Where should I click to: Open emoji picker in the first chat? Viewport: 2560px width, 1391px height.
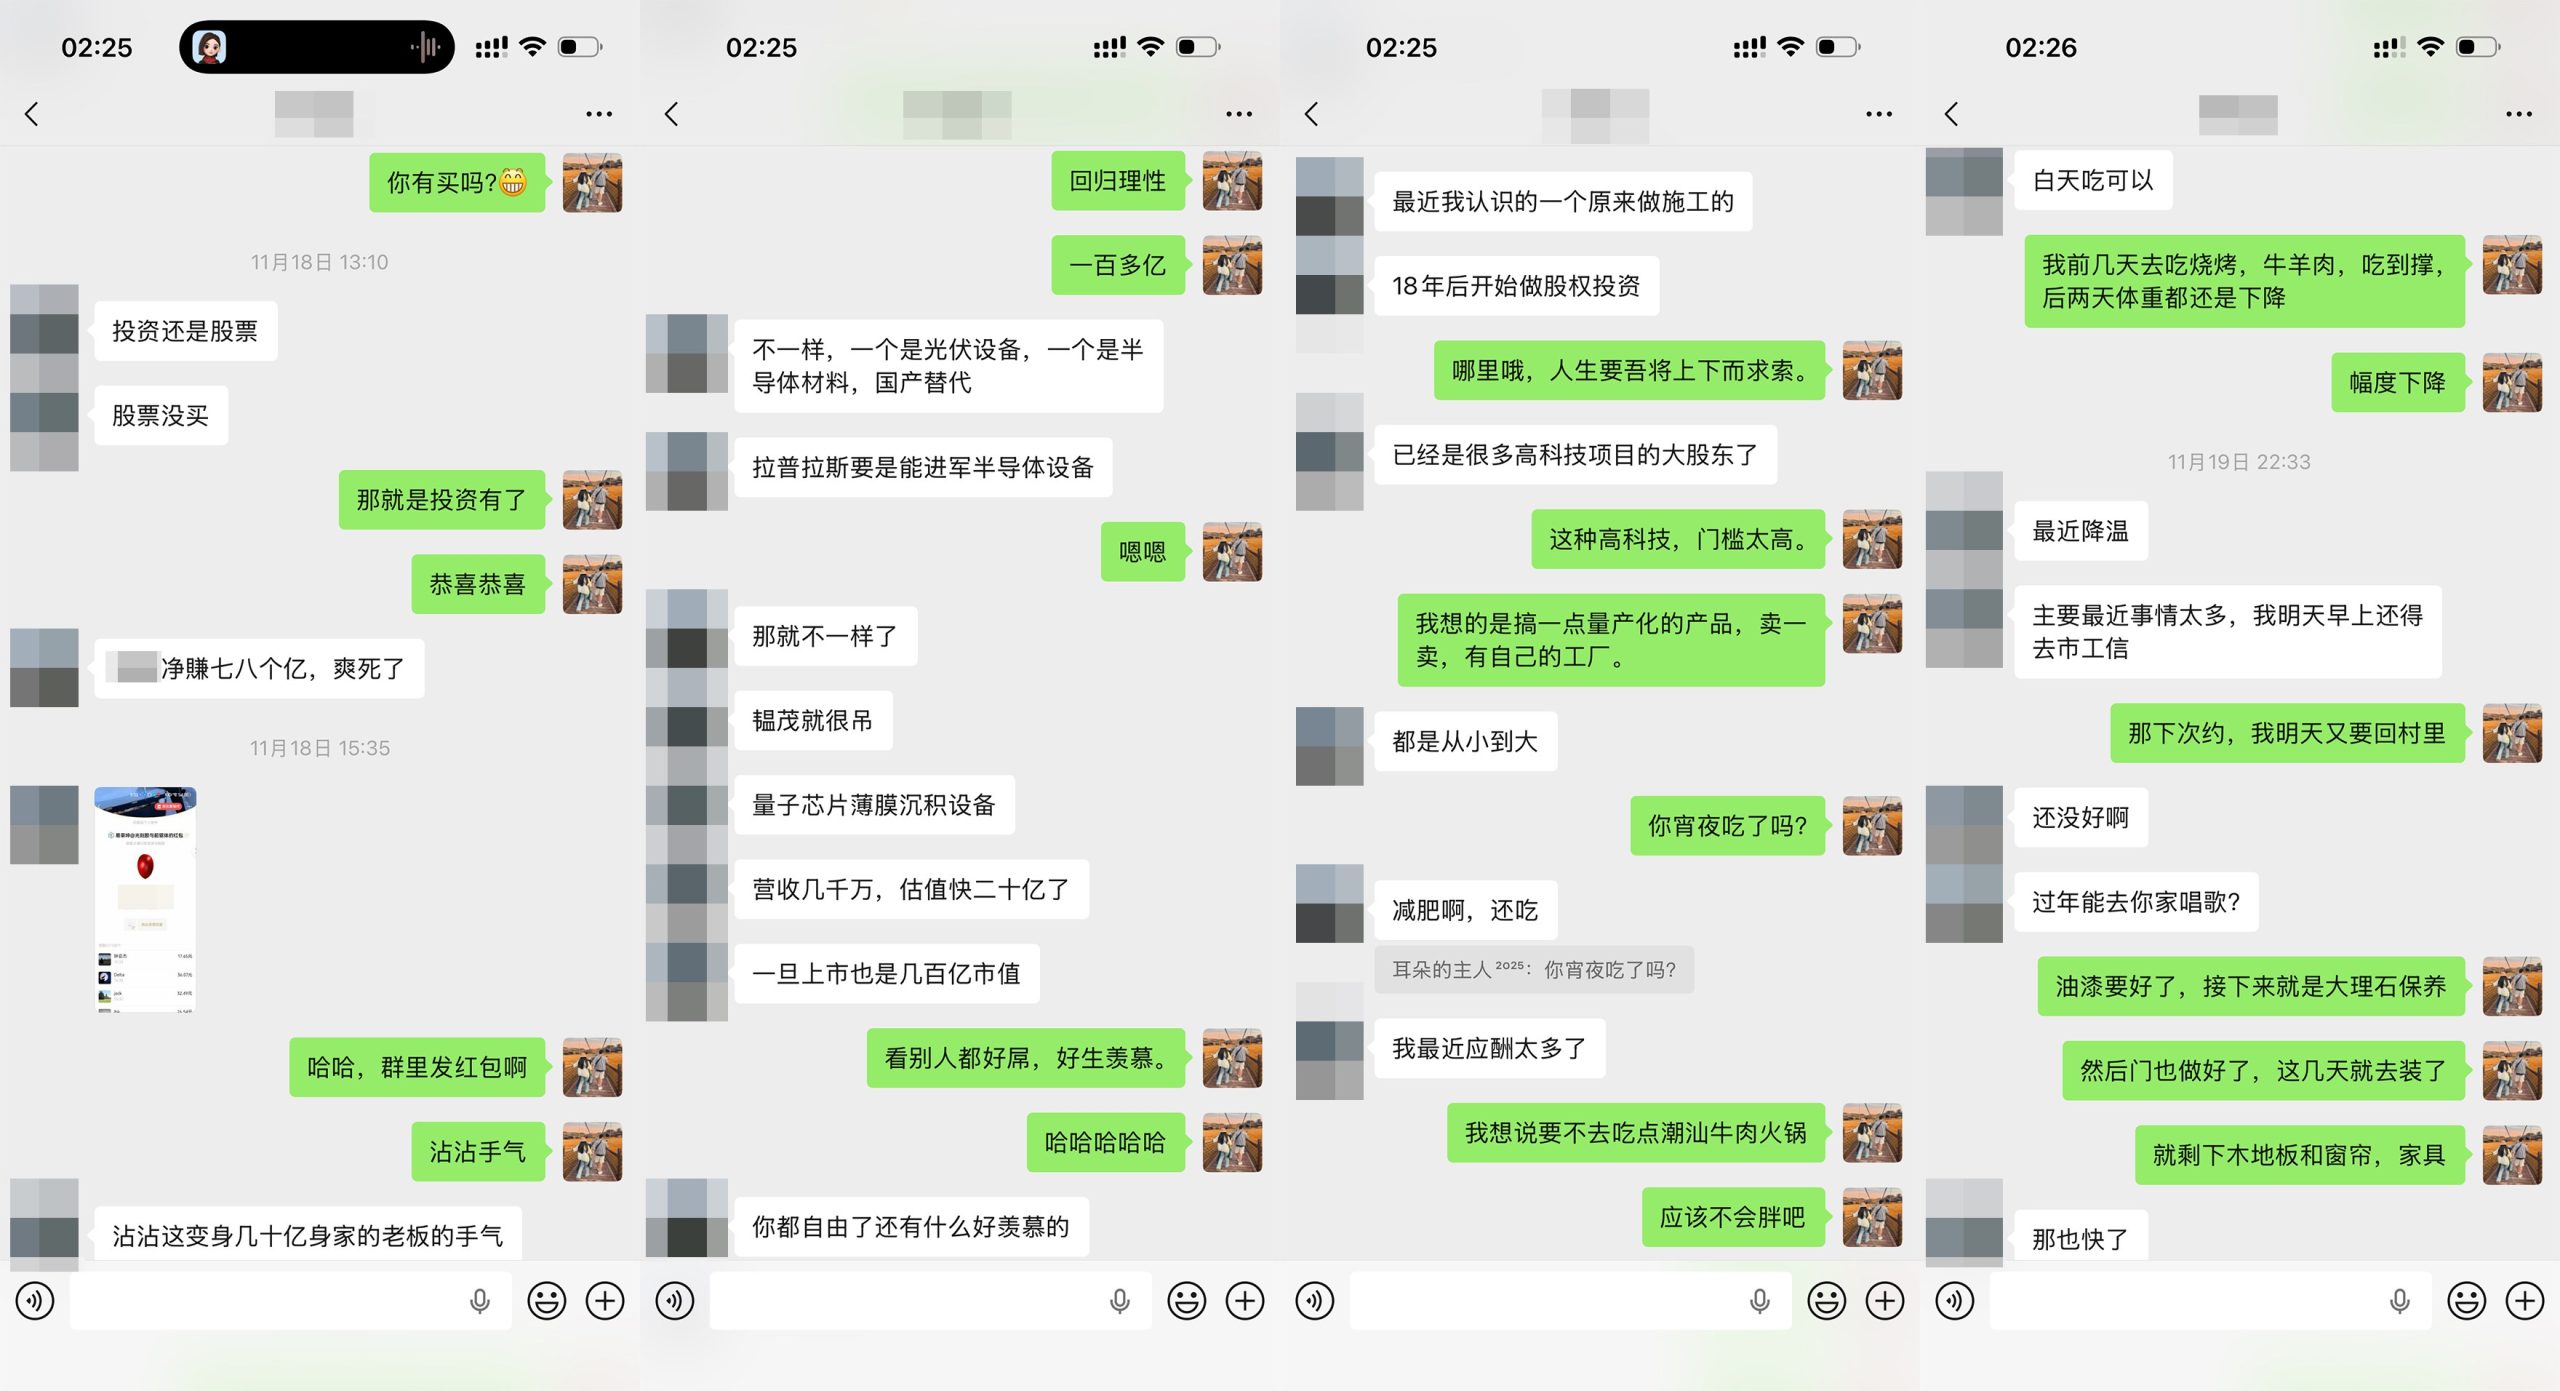click(546, 1301)
